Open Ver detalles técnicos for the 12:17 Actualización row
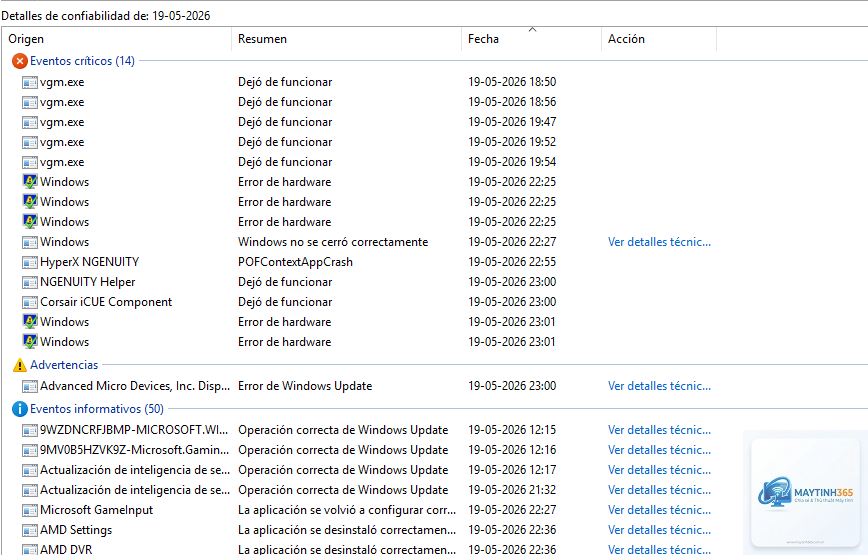 [x=659, y=470]
